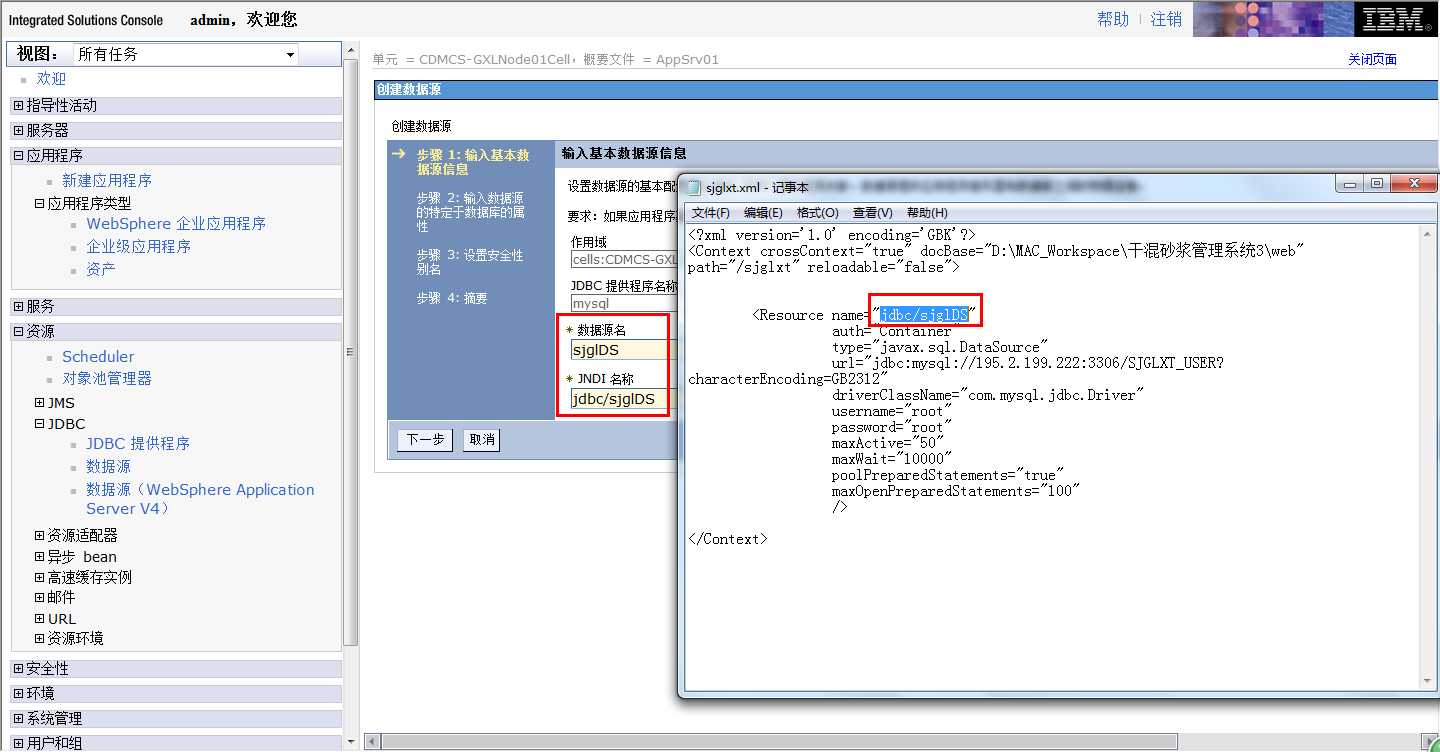Screen dimensions: 1440x752
Task: Maximize the sjglxt.xml Notepad window
Action: (x=1377, y=183)
